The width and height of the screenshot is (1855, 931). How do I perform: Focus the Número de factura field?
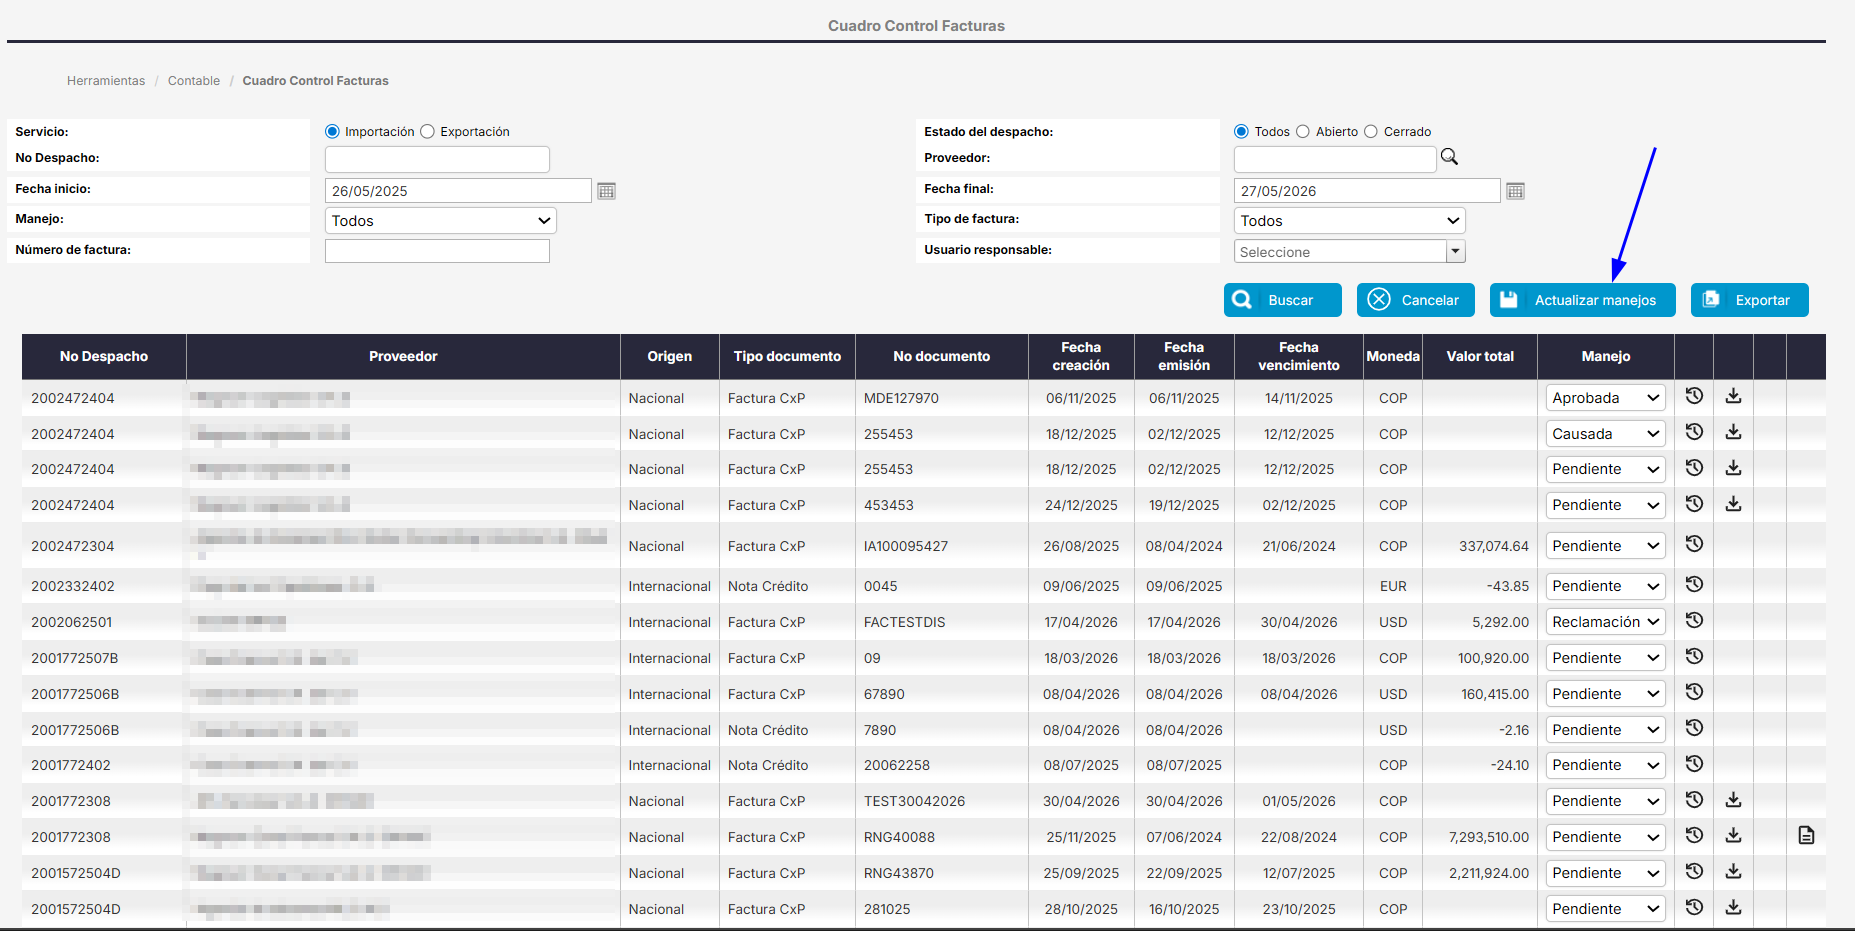click(x=437, y=251)
